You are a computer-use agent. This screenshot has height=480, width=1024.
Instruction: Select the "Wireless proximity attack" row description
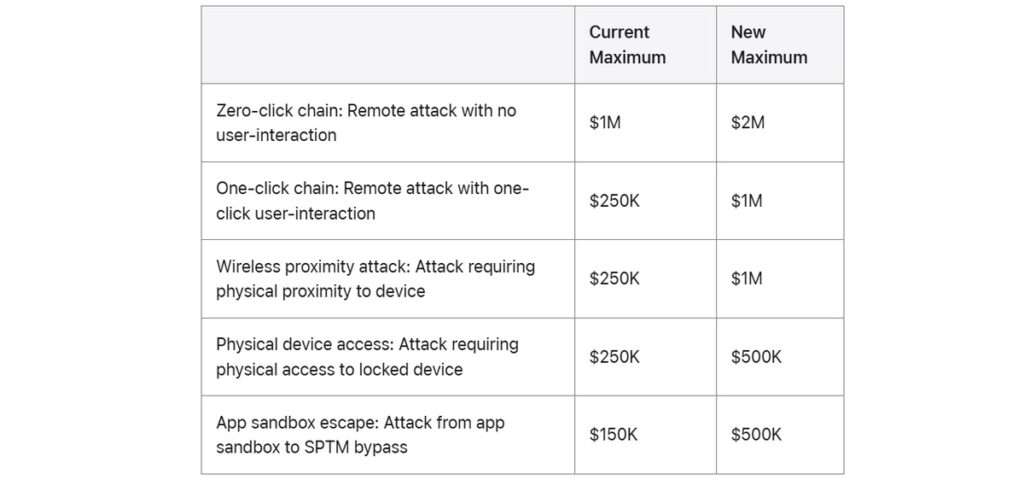coord(375,279)
